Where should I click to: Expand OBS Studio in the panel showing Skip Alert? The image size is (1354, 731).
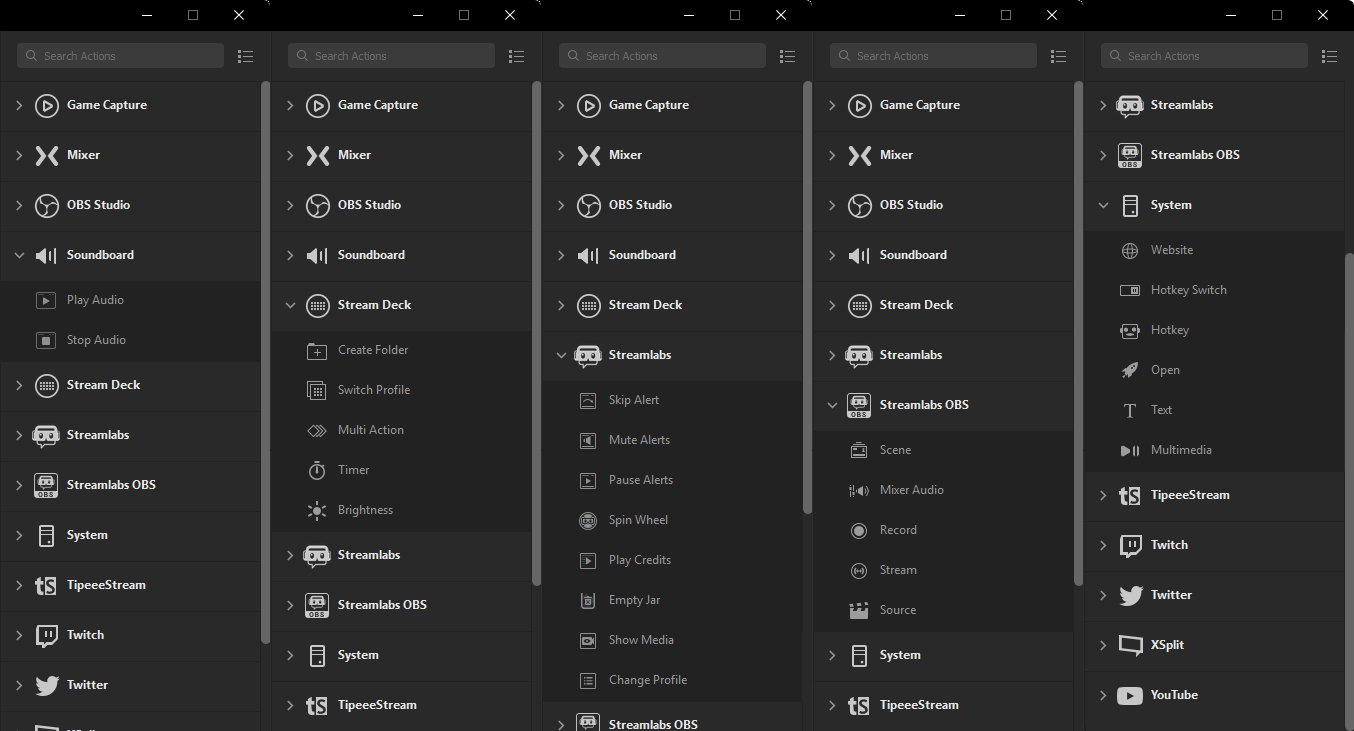coord(561,205)
